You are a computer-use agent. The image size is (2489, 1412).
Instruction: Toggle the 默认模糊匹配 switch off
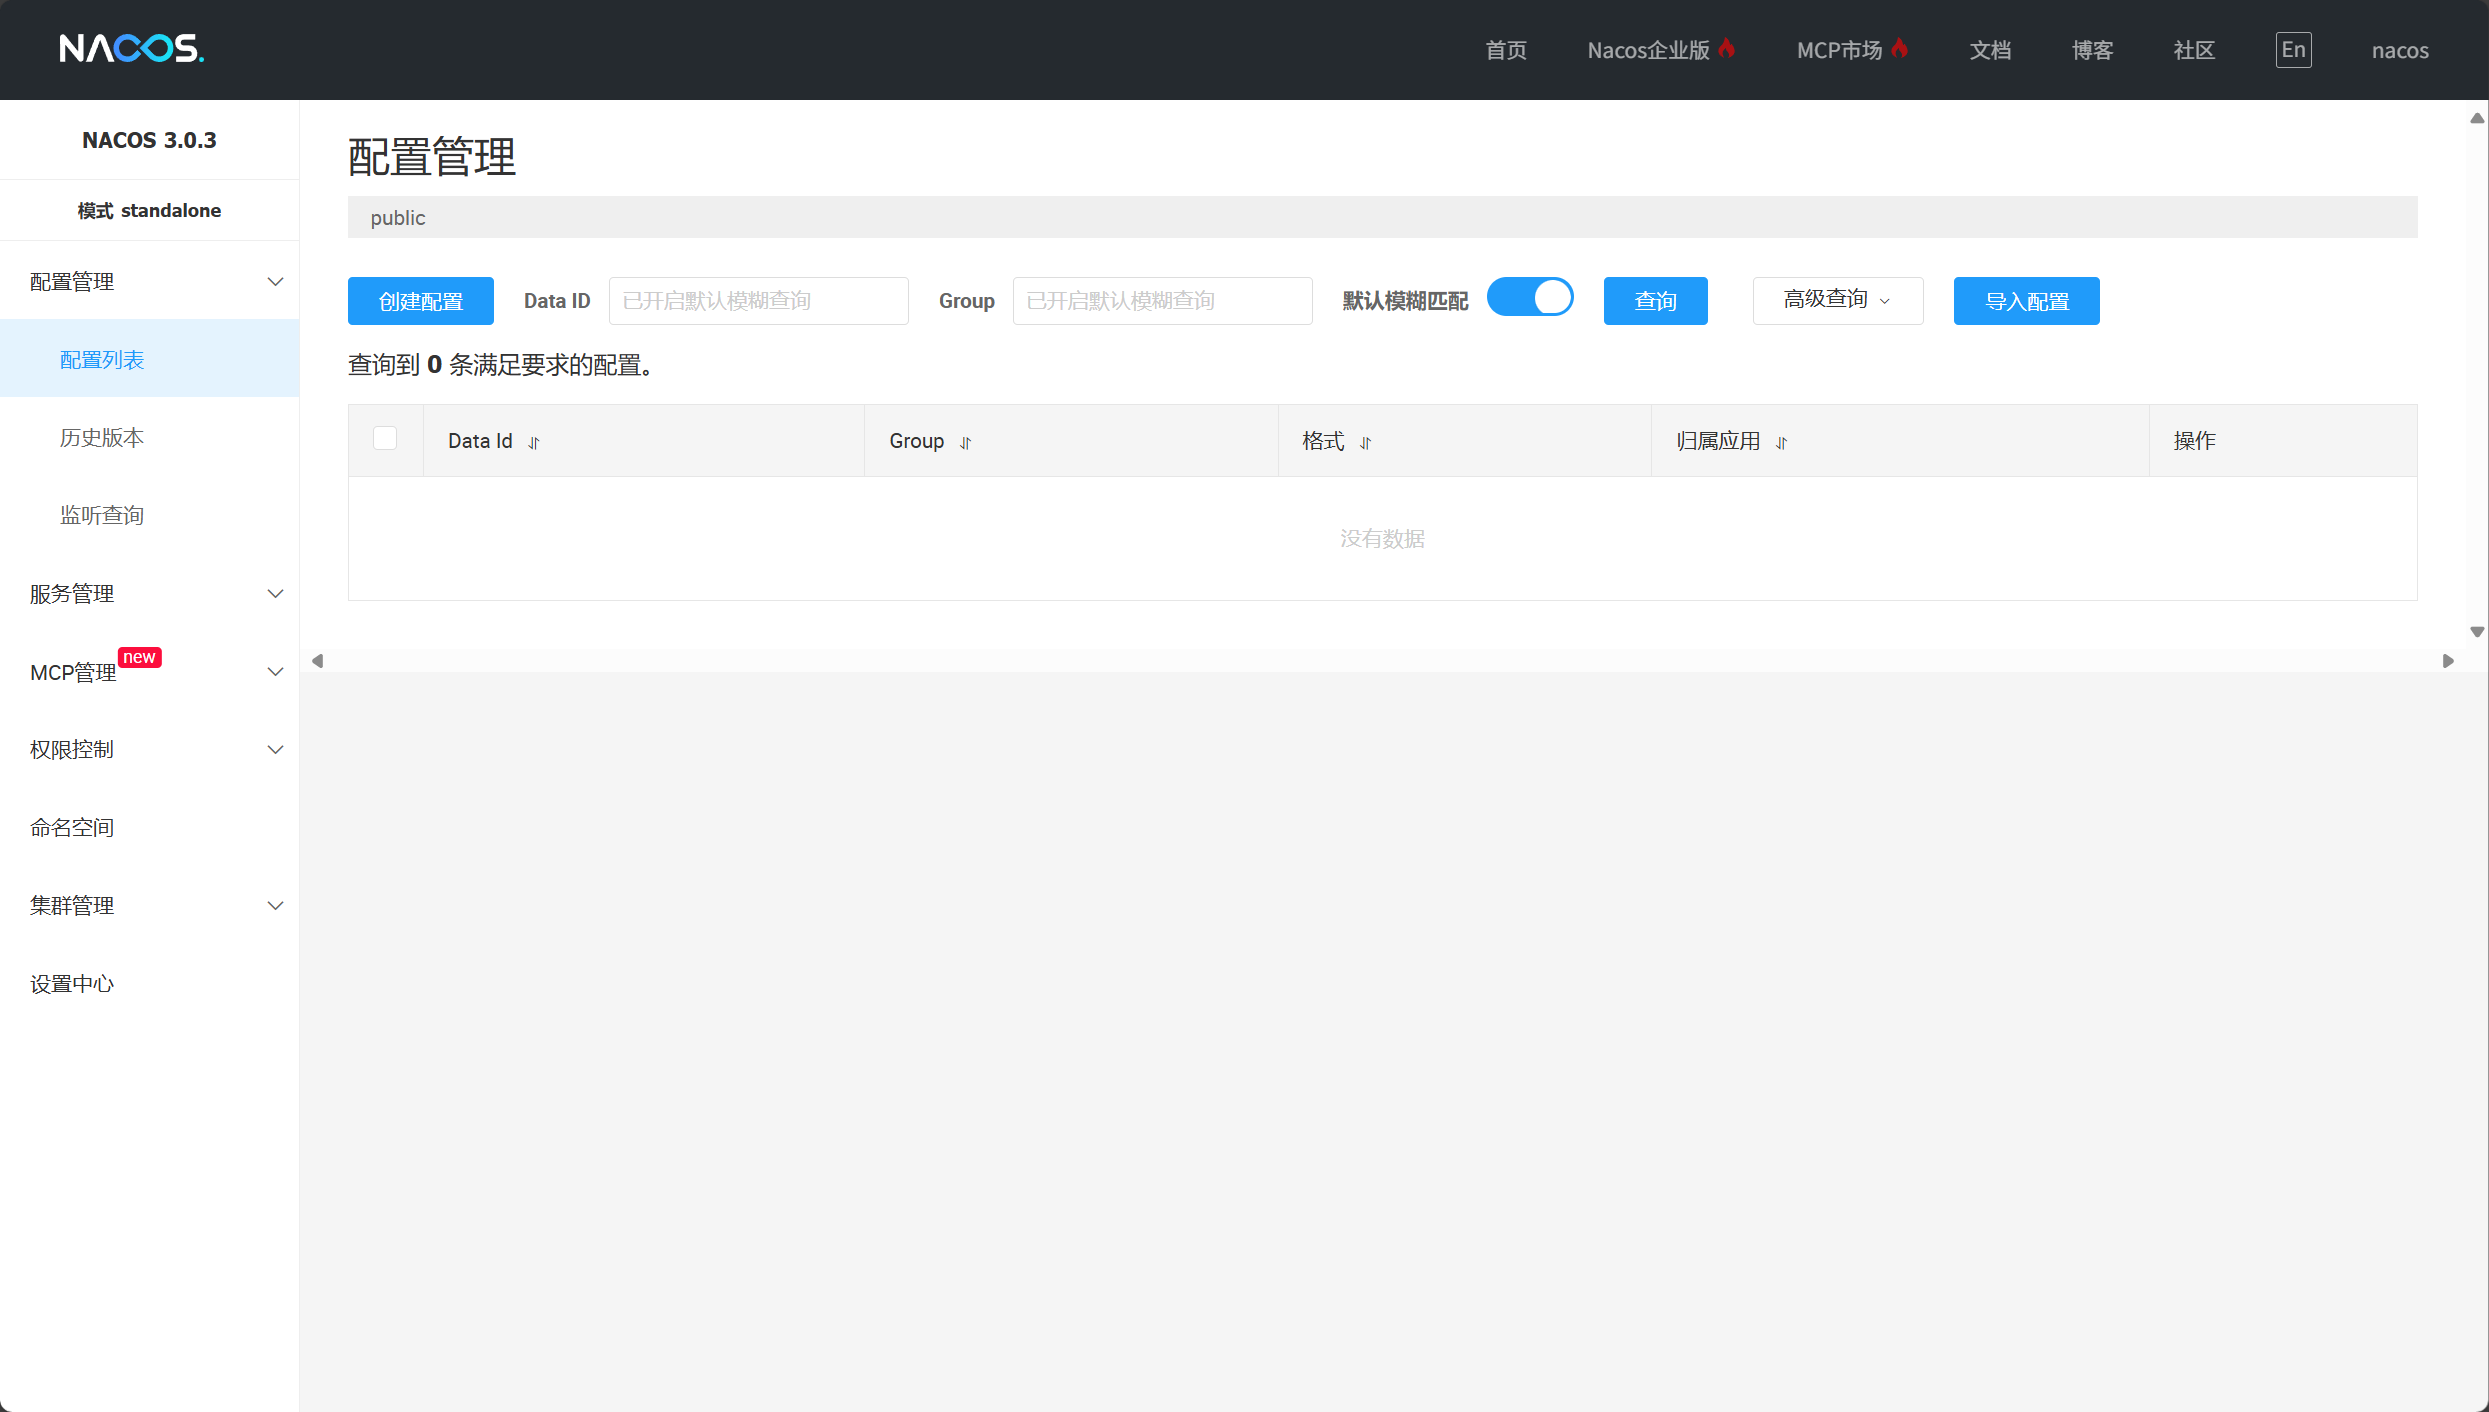[1530, 298]
